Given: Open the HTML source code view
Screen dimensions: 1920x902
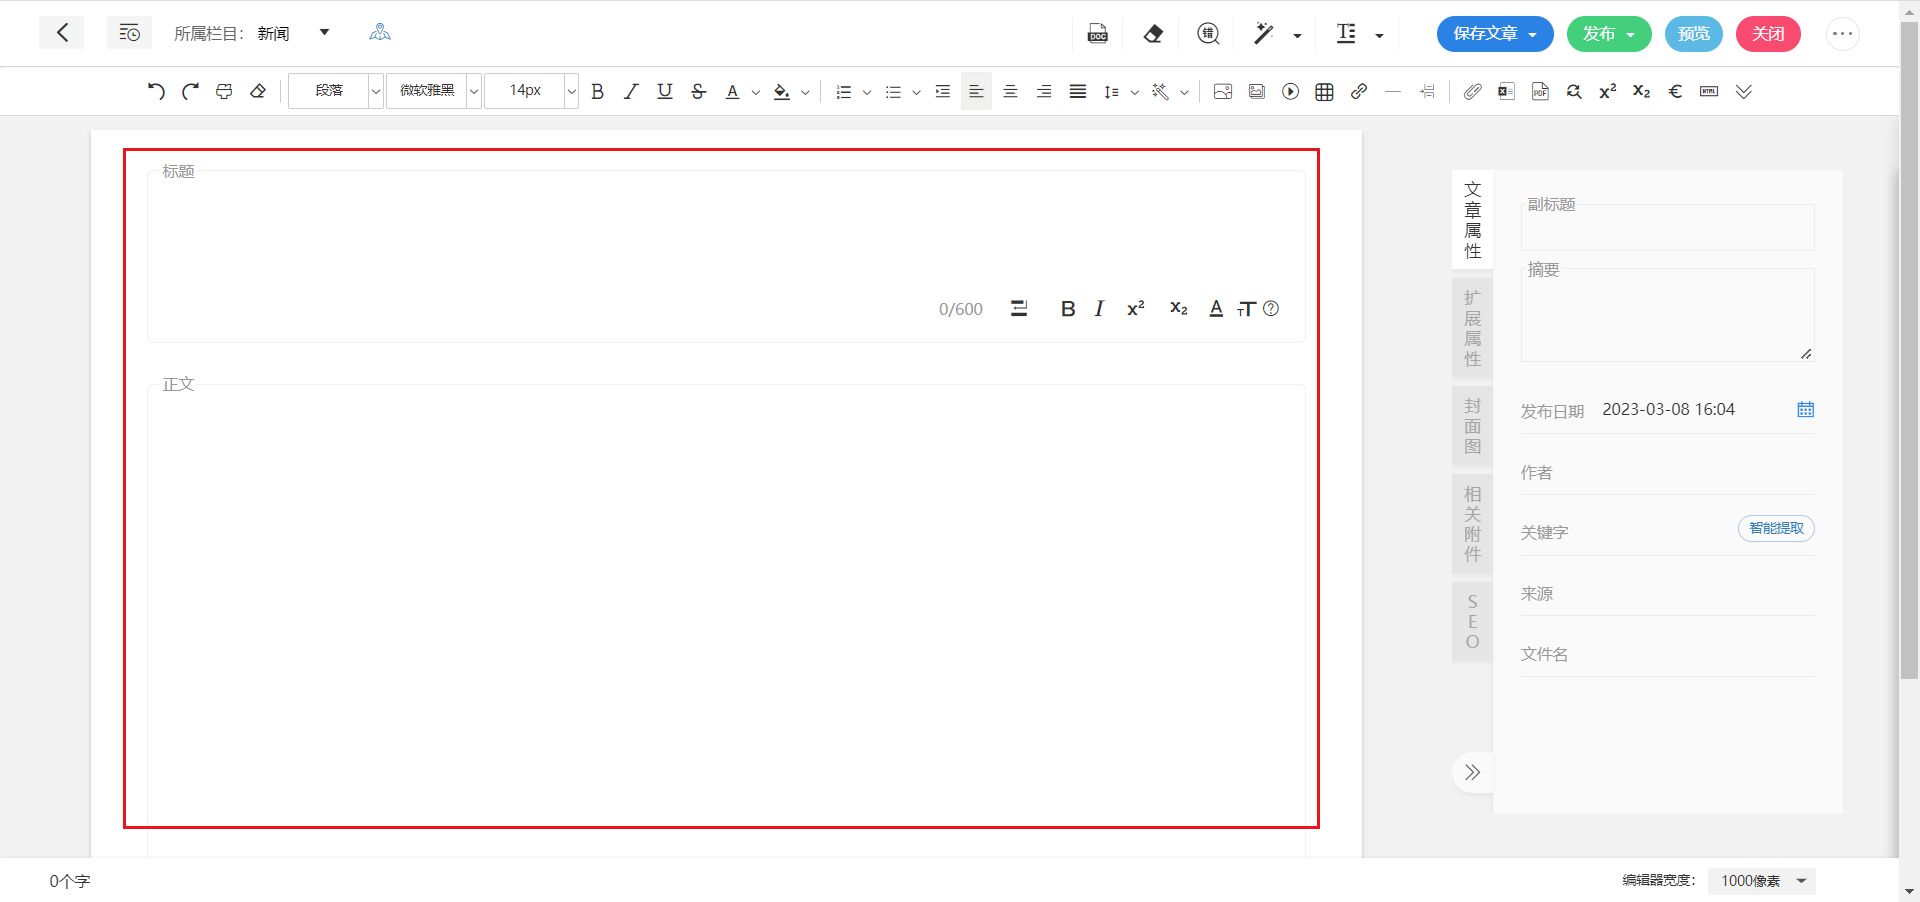Looking at the screenshot, I should coord(1709,92).
